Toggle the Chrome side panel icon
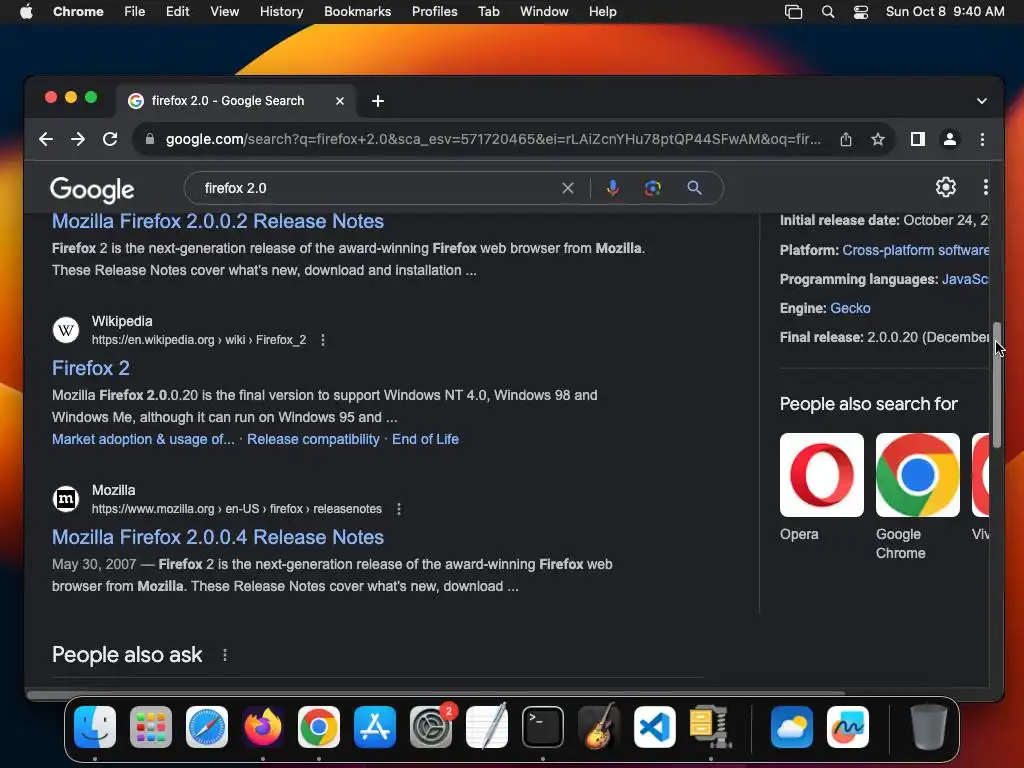Viewport: 1024px width, 768px height. click(x=918, y=139)
